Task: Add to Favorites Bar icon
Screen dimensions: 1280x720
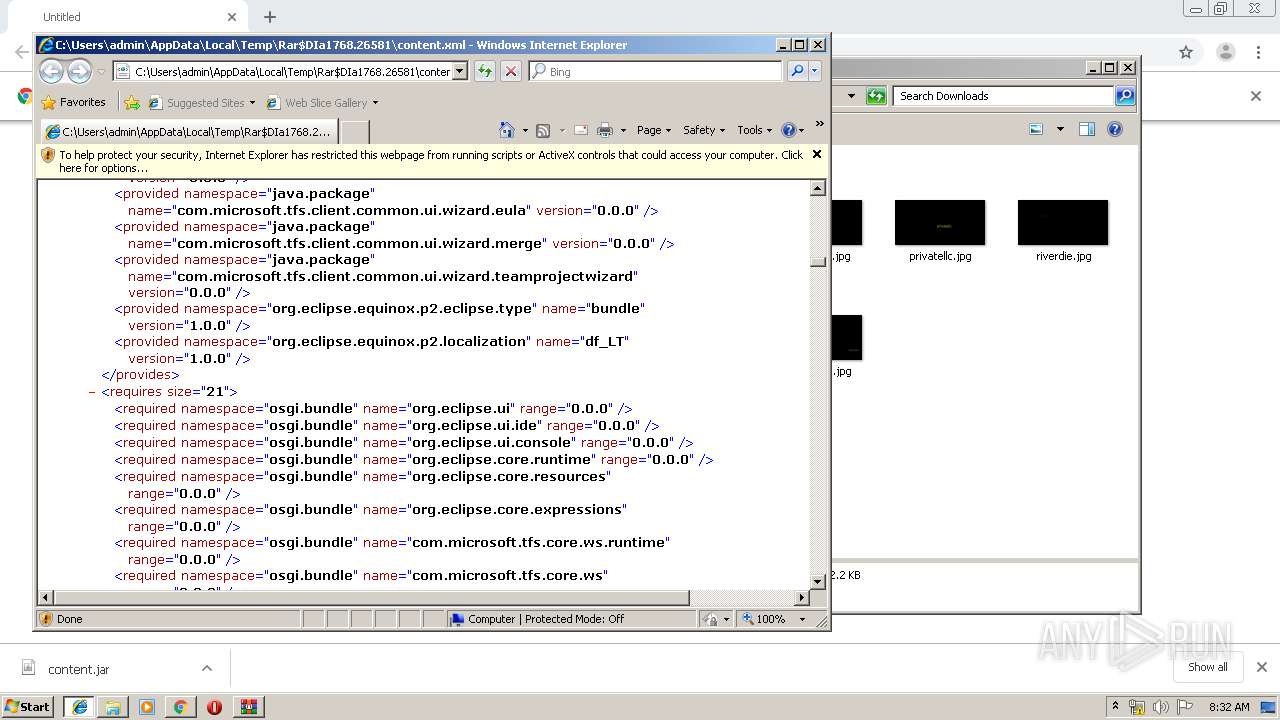Action: click(132, 102)
